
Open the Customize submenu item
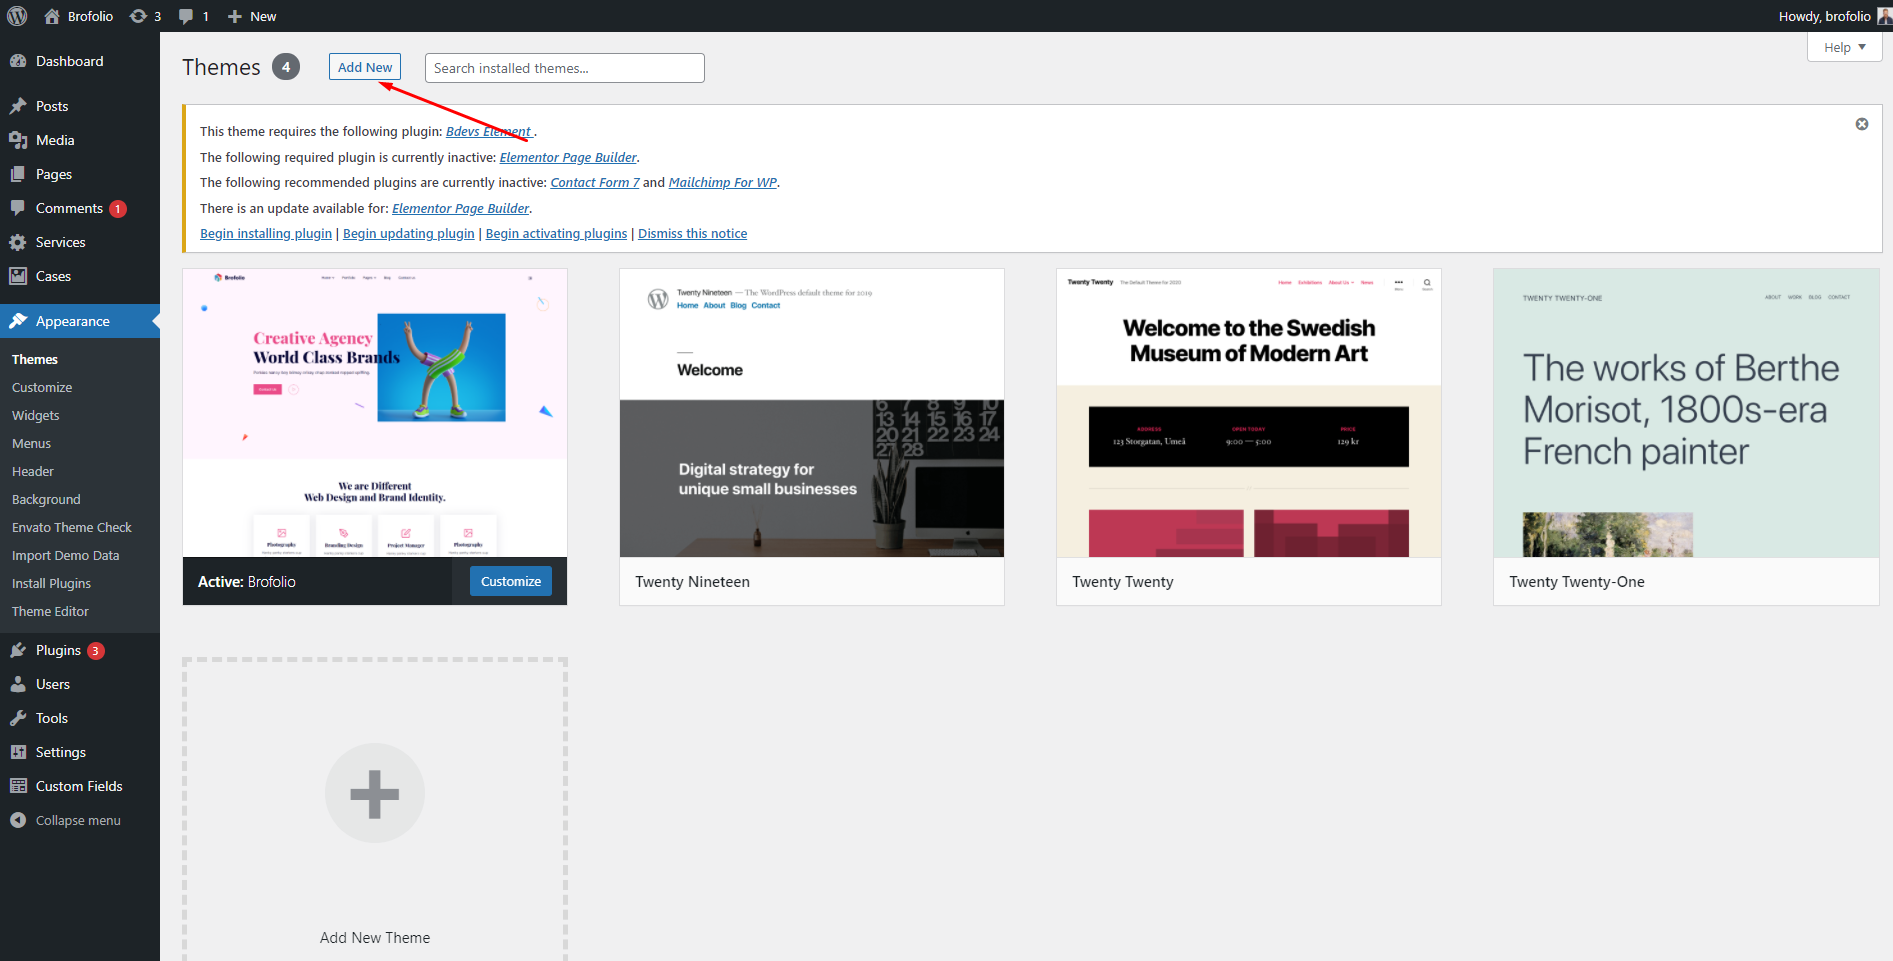42,387
